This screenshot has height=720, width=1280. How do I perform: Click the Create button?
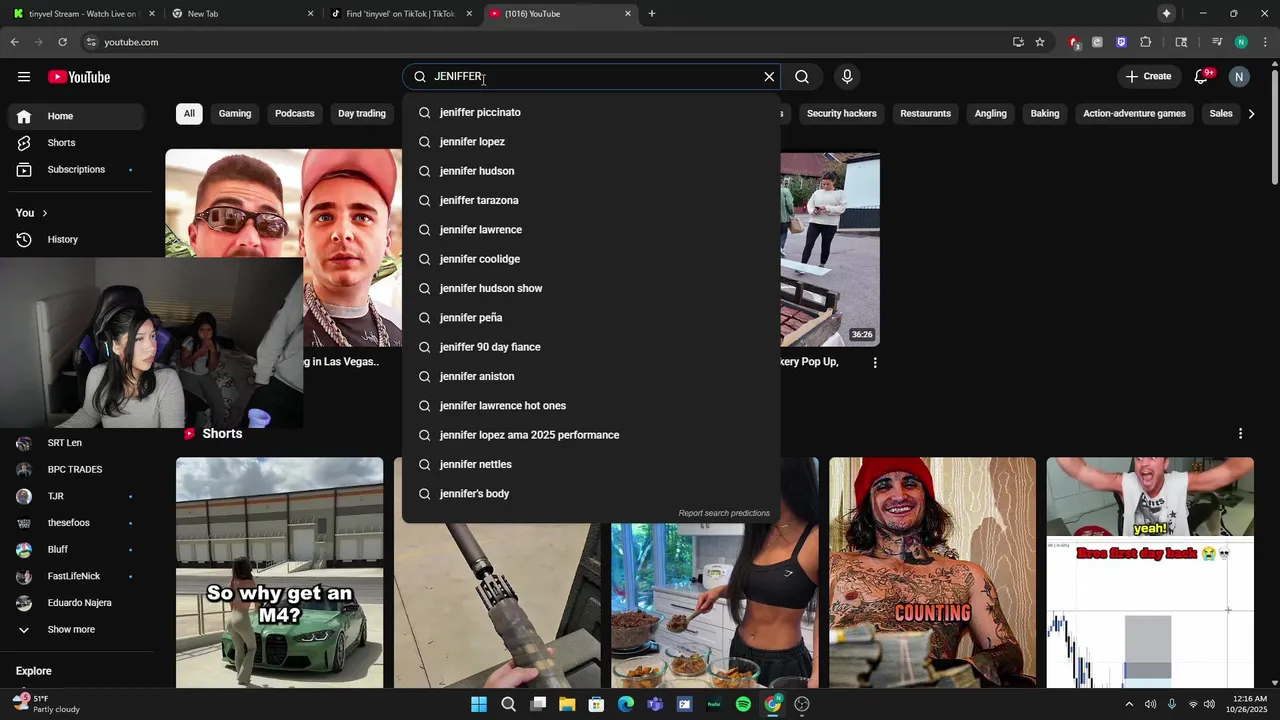click(1147, 77)
